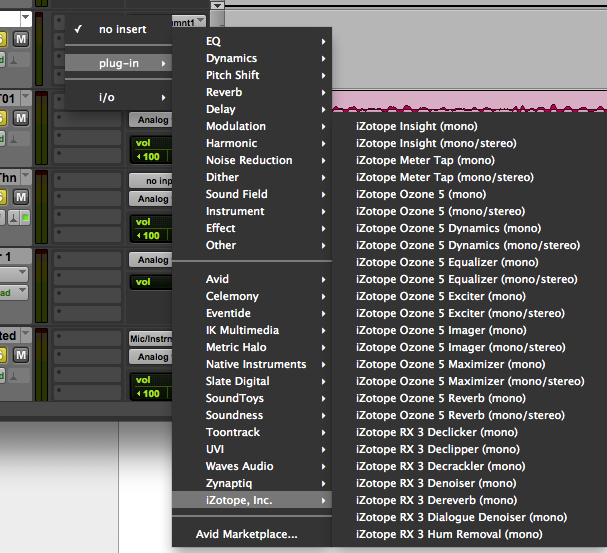Select 'no insert' in the insert menu

[118, 29]
